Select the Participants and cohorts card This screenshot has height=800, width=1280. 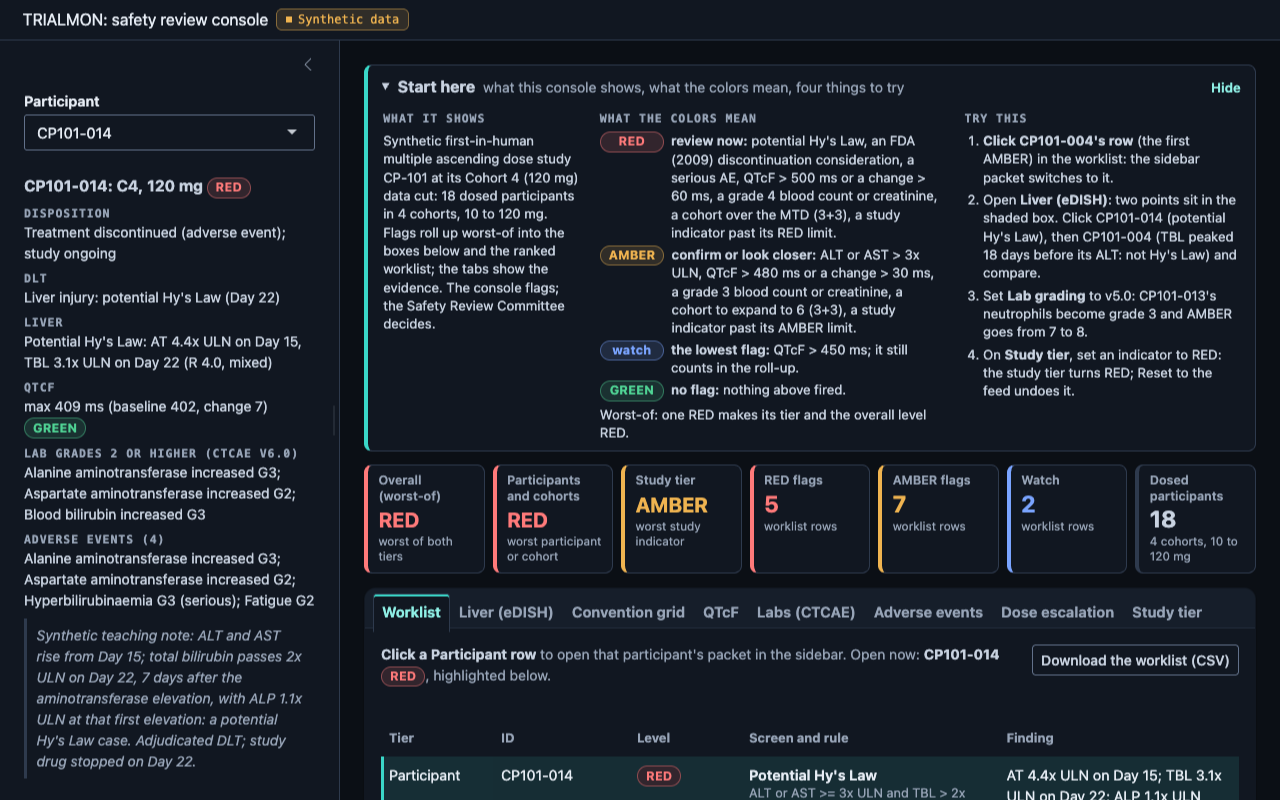[x=553, y=519]
